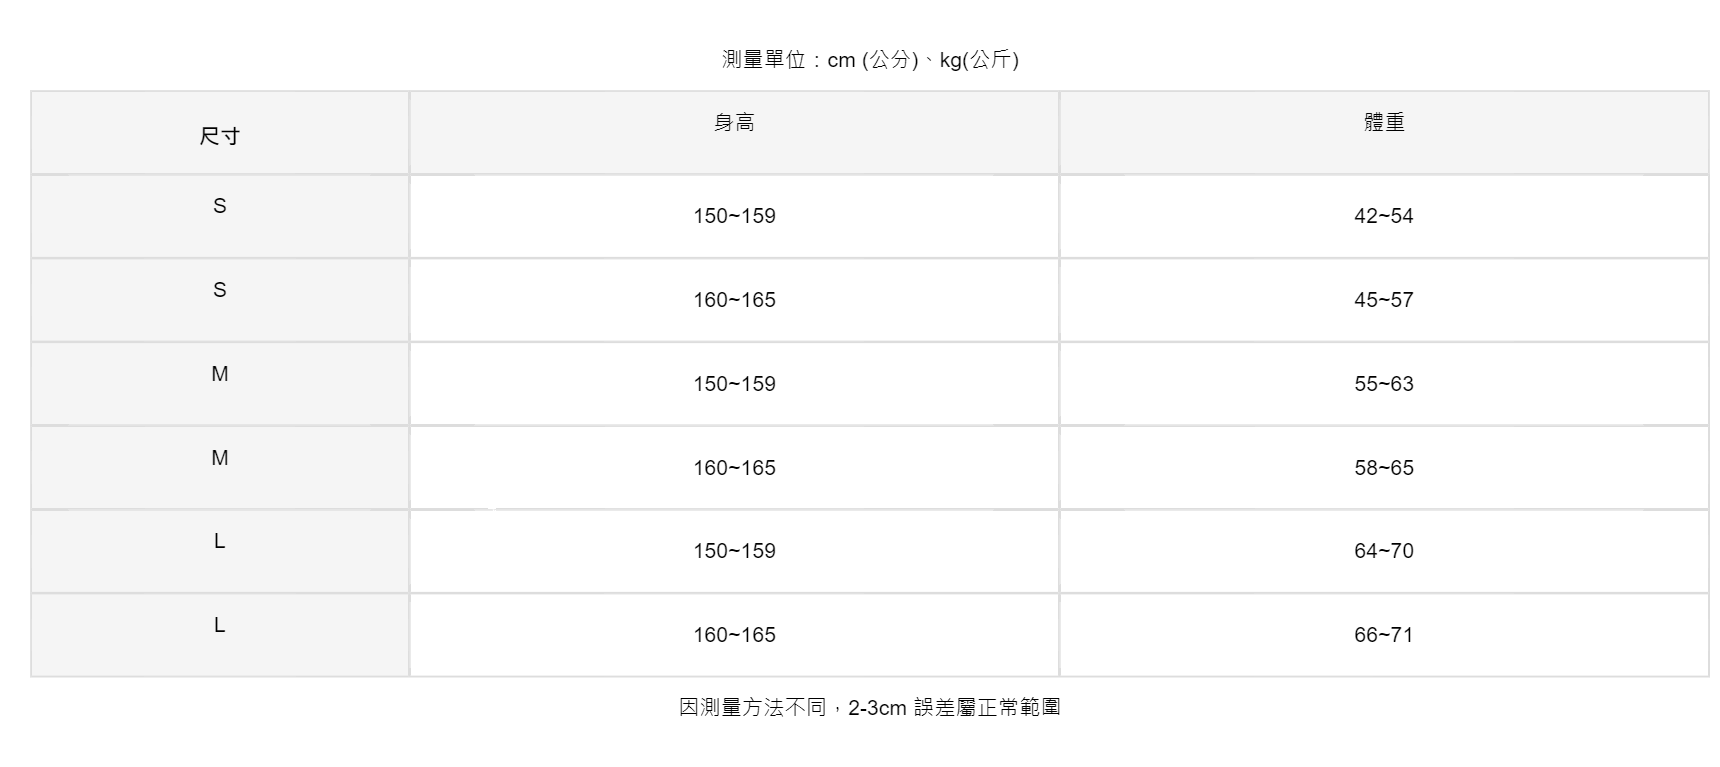
Task: Click the 尺寸 column header
Action: point(220,136)
